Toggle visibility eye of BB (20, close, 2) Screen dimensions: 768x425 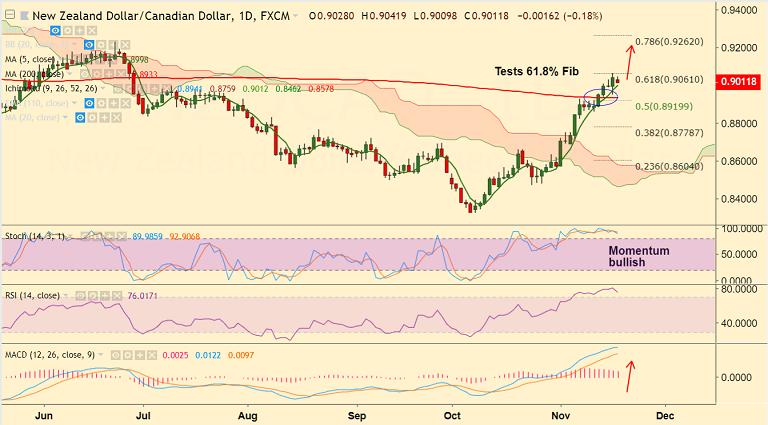[x=89, y=45]
